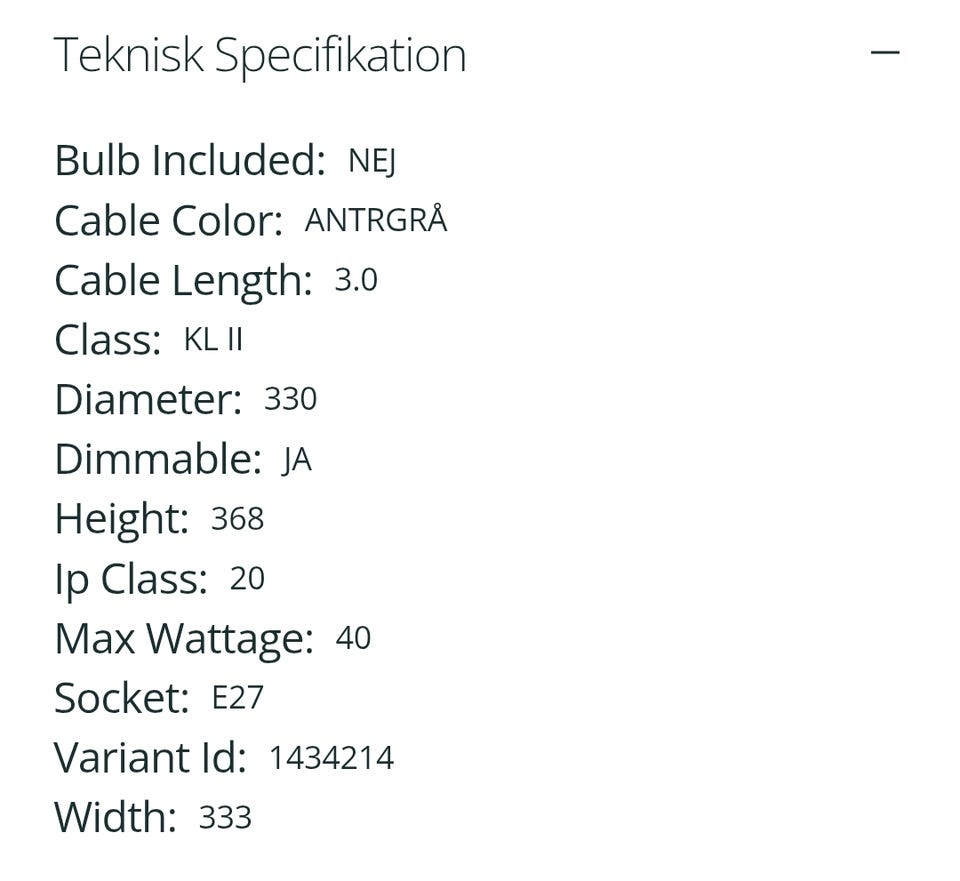This screenshot has height=881, width=960.
Task: Click the Teknisk Specifikation heading
Action: (x=259, y=55)
